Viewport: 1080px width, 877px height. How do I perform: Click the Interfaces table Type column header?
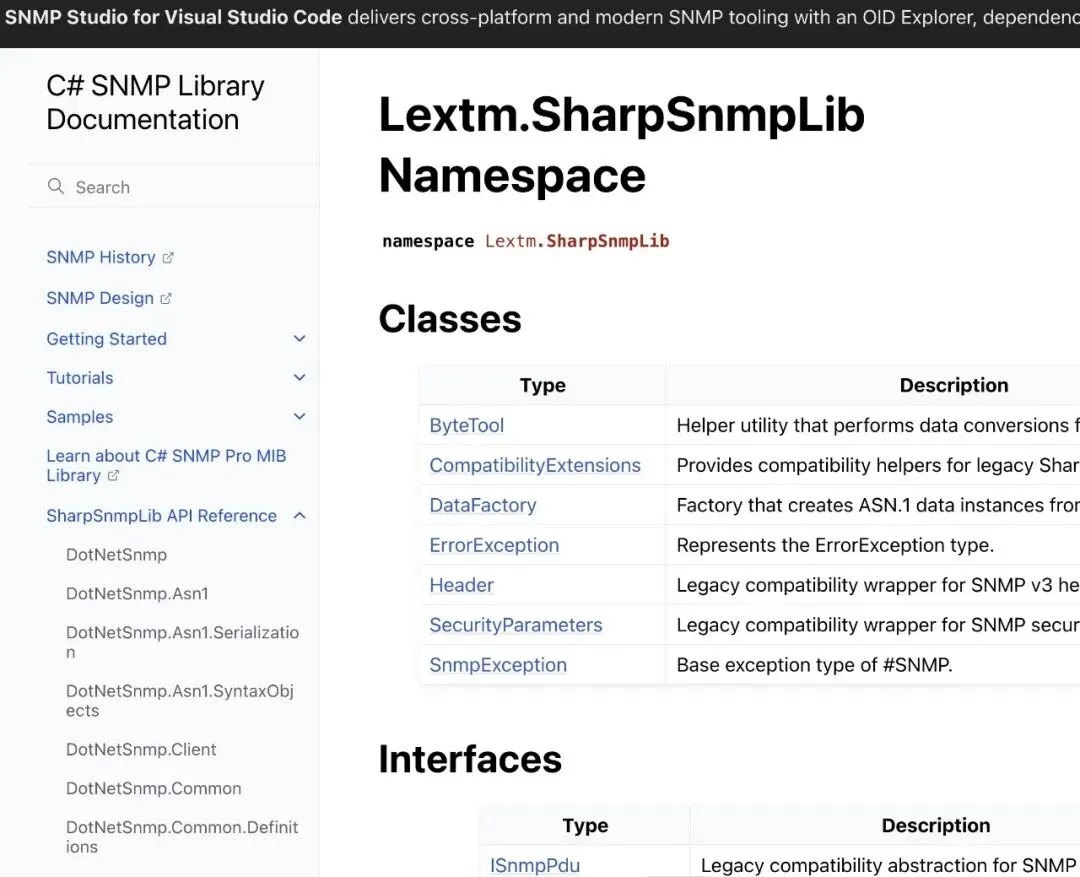(x=585, y=825)
